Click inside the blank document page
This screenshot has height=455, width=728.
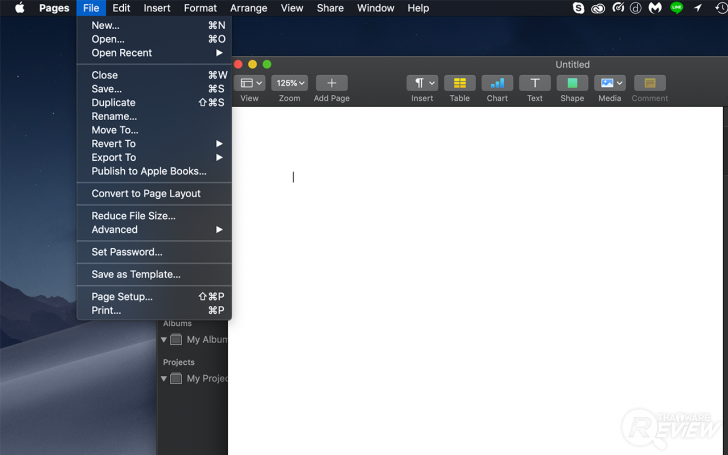[477, 281]
